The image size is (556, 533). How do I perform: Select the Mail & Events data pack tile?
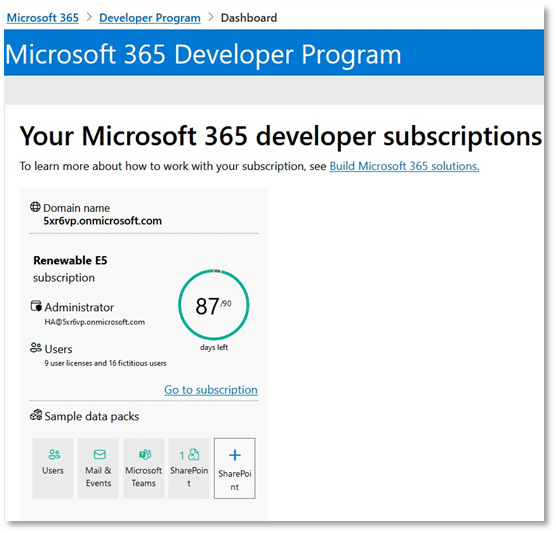click(98, 468)
